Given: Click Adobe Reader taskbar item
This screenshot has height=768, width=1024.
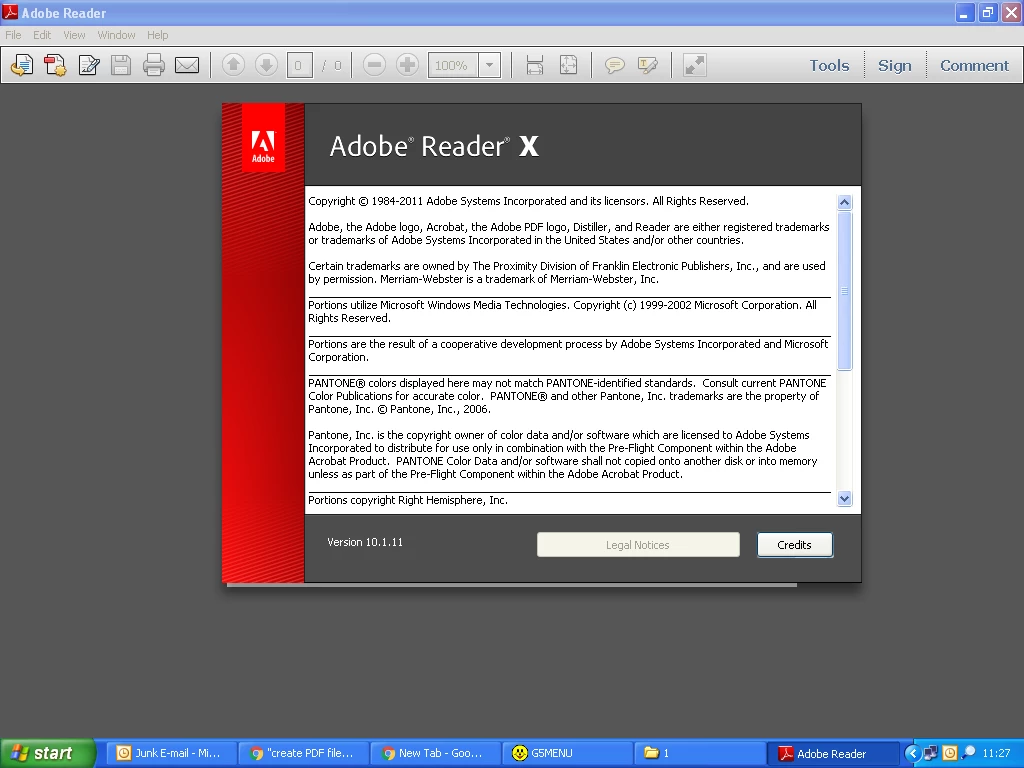Looking at the screenshot, I should coord(831,753).
